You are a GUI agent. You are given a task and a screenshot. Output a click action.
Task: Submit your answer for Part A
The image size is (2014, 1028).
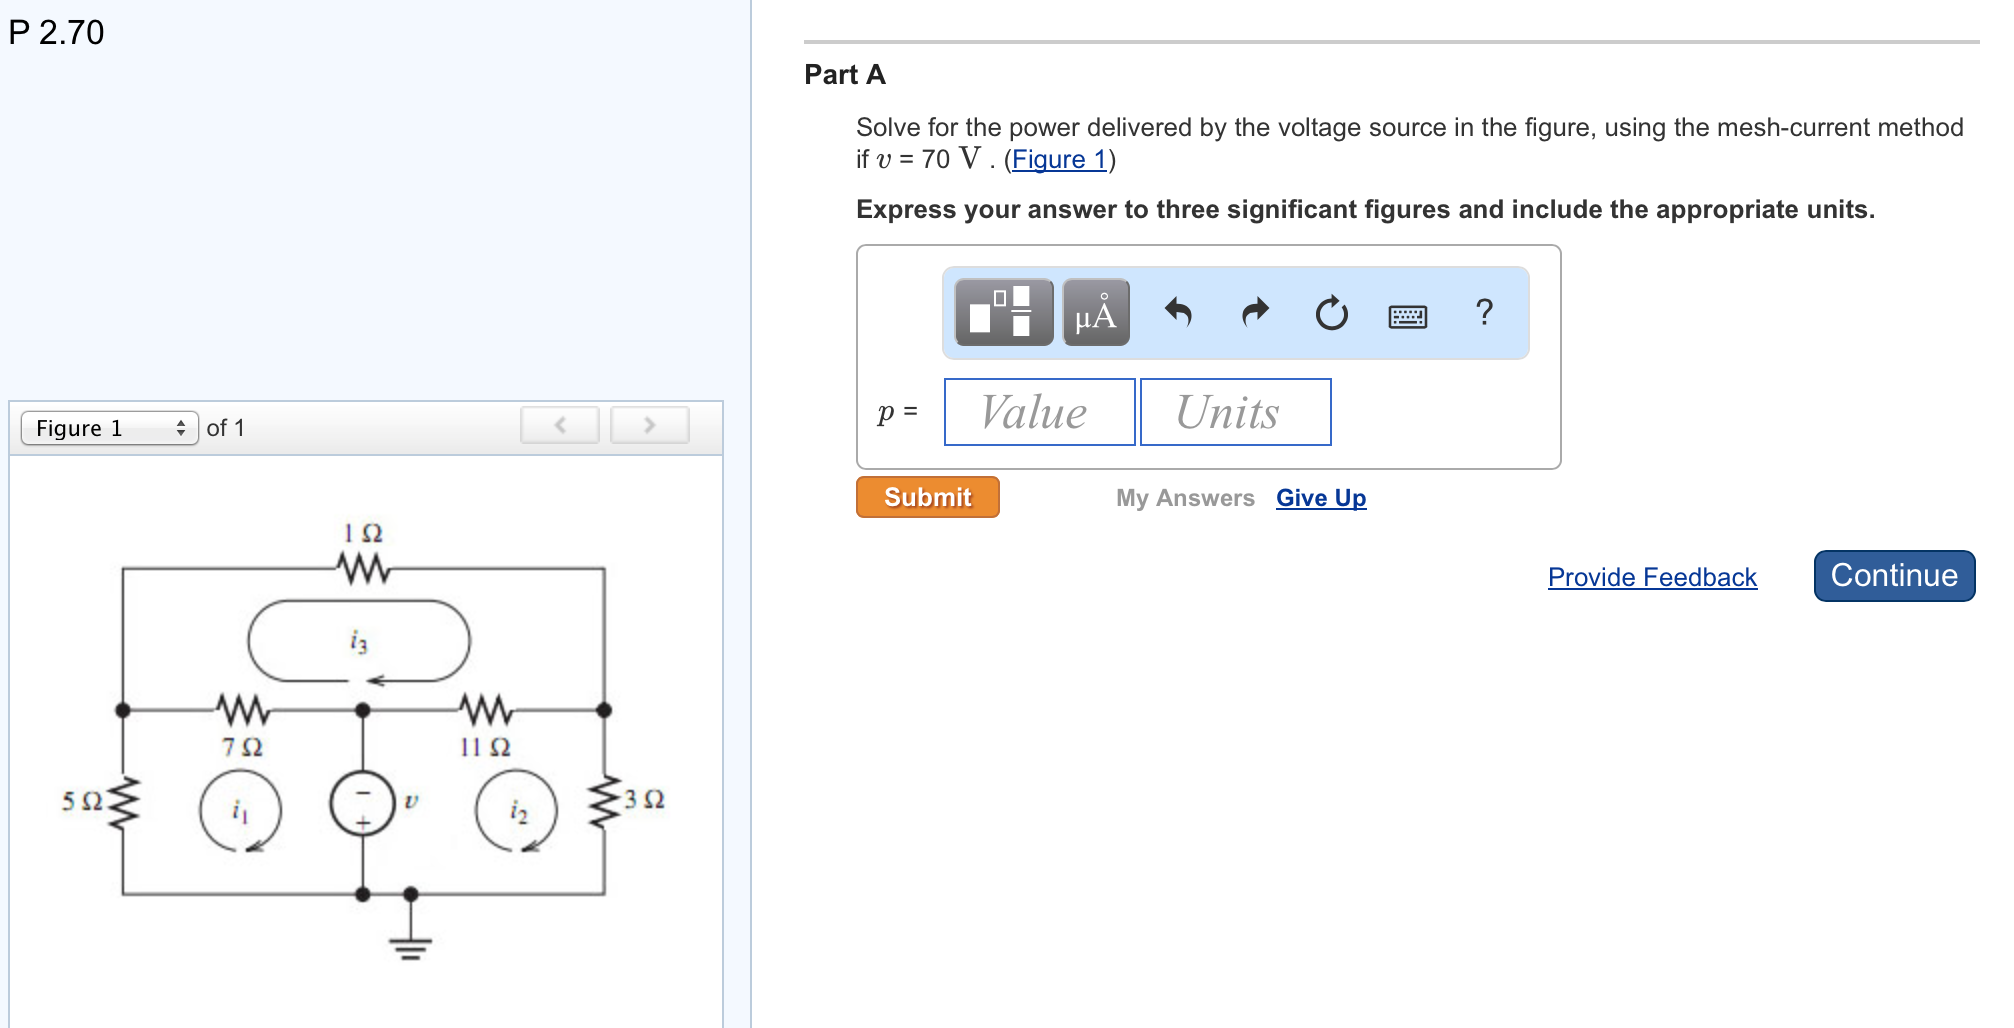pos(926,497)
